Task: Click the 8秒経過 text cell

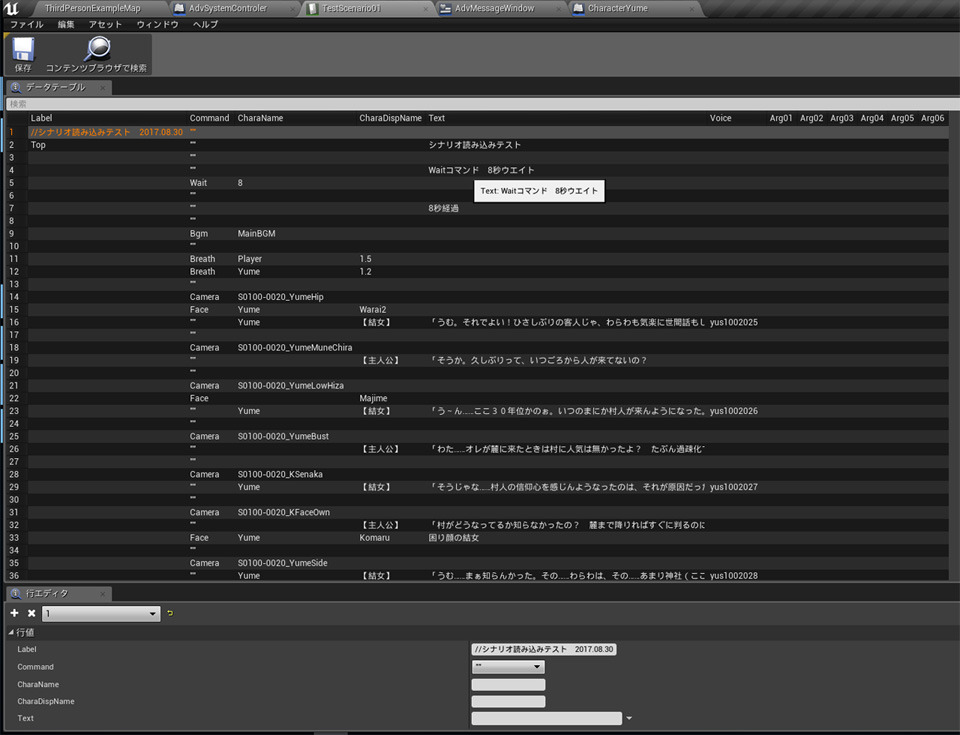Action: [443, 208]
